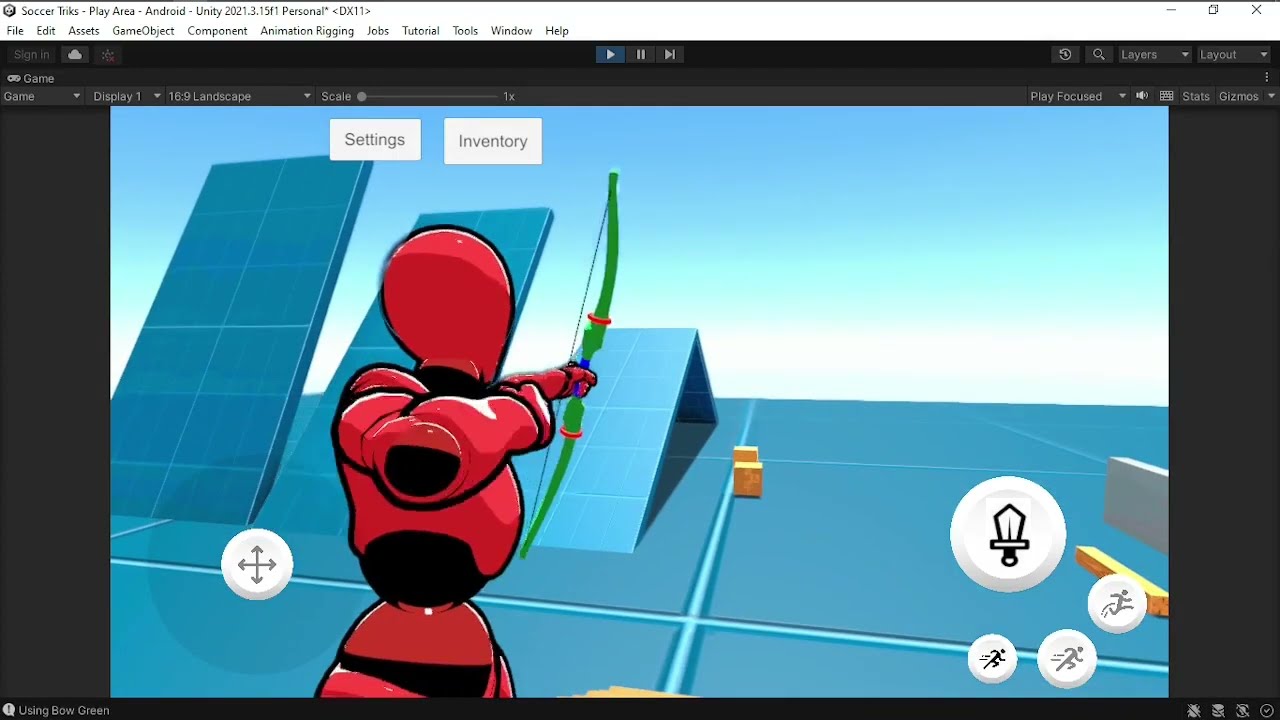This screenshot has width=1280, height=720.
Task: Click the global search magnifier icon
Action: point(1099,55)
